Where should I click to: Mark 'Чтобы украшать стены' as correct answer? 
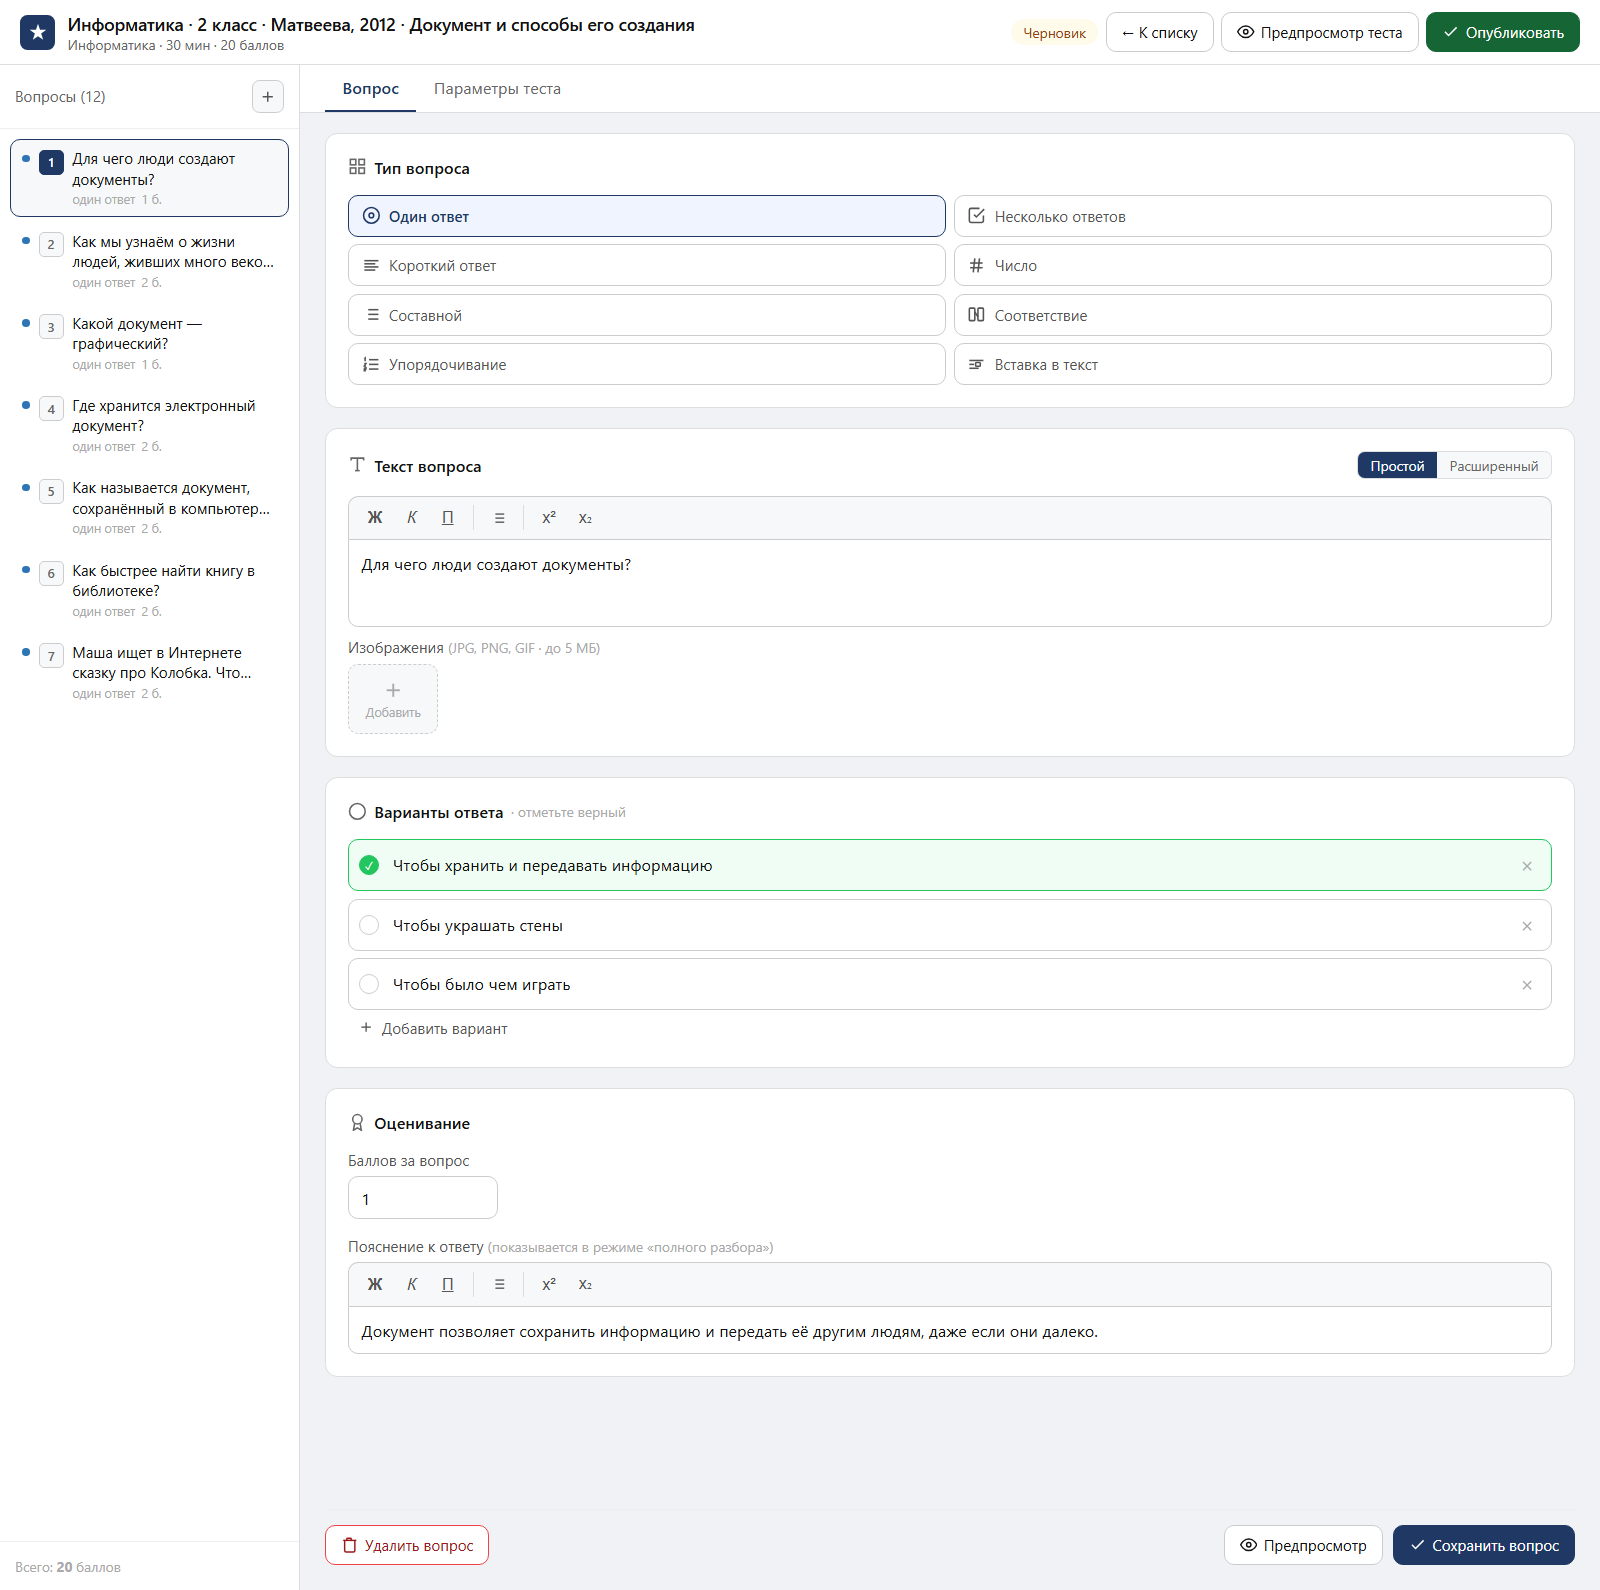pos(369,925)
